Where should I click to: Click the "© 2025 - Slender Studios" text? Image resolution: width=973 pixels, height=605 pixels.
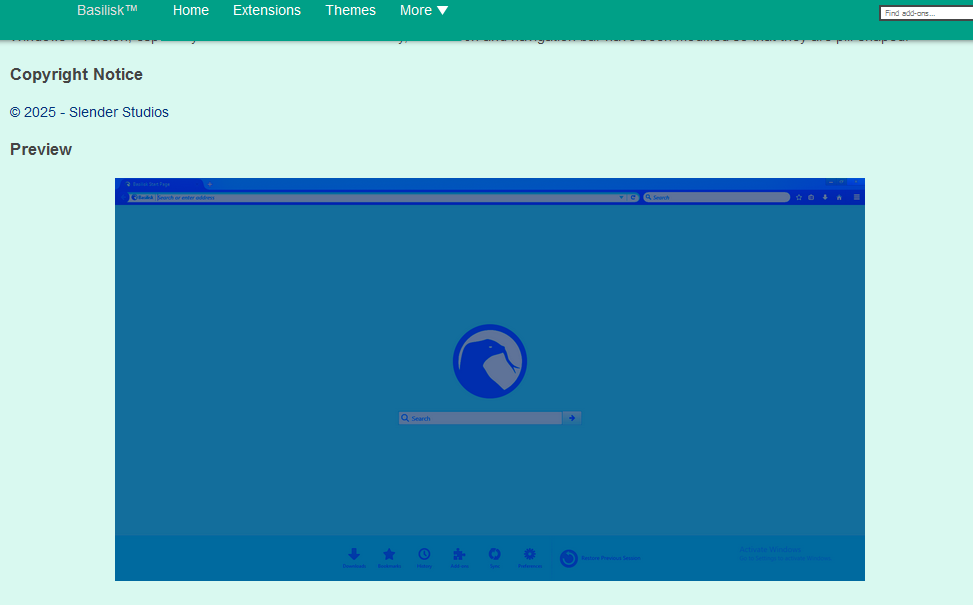89,112
